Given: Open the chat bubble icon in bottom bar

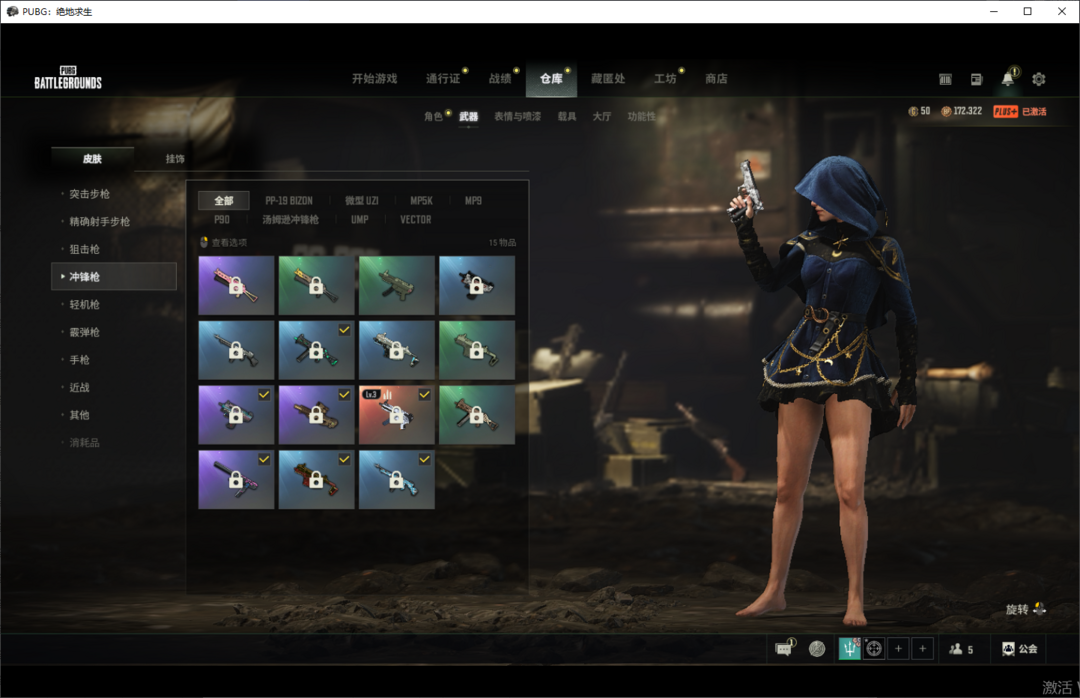Looking at the screenshot, I should click(785, 648).
